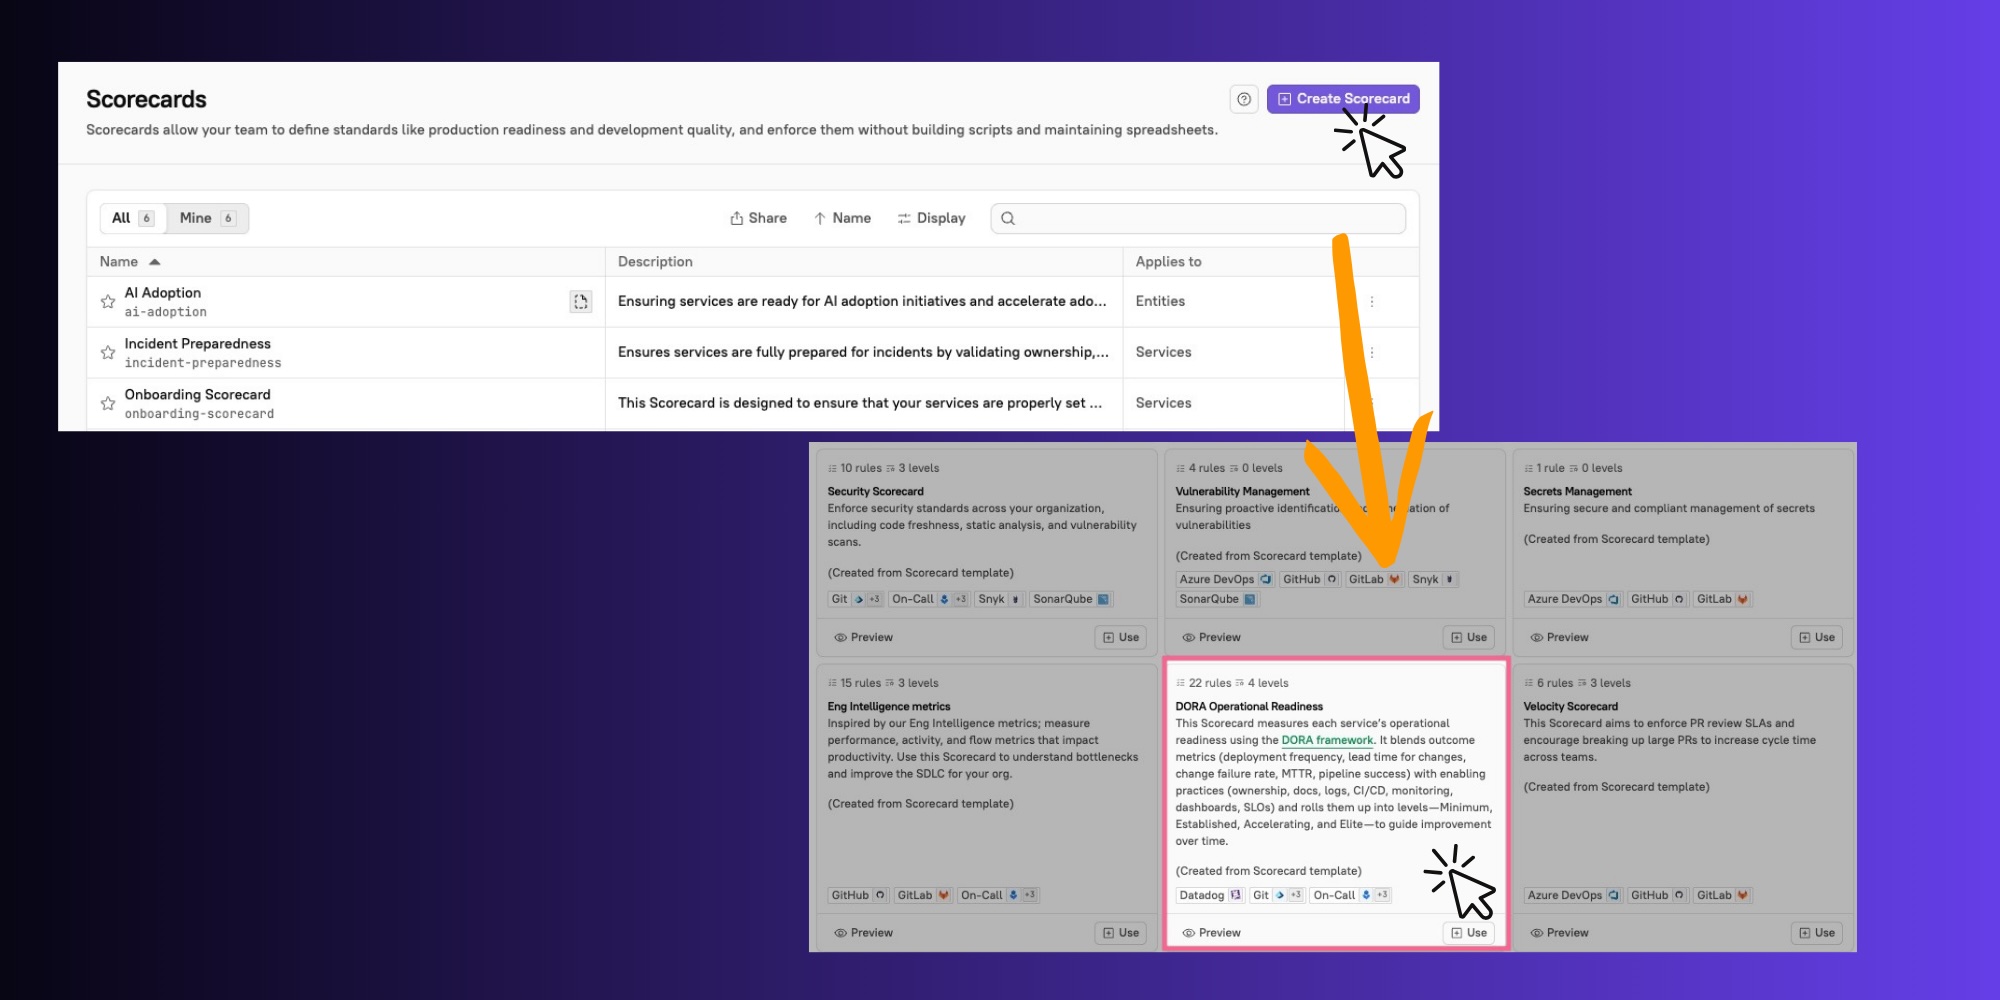Click the Share button
The height and width of the screenshot is (1000, 2000).
(758, 218)
